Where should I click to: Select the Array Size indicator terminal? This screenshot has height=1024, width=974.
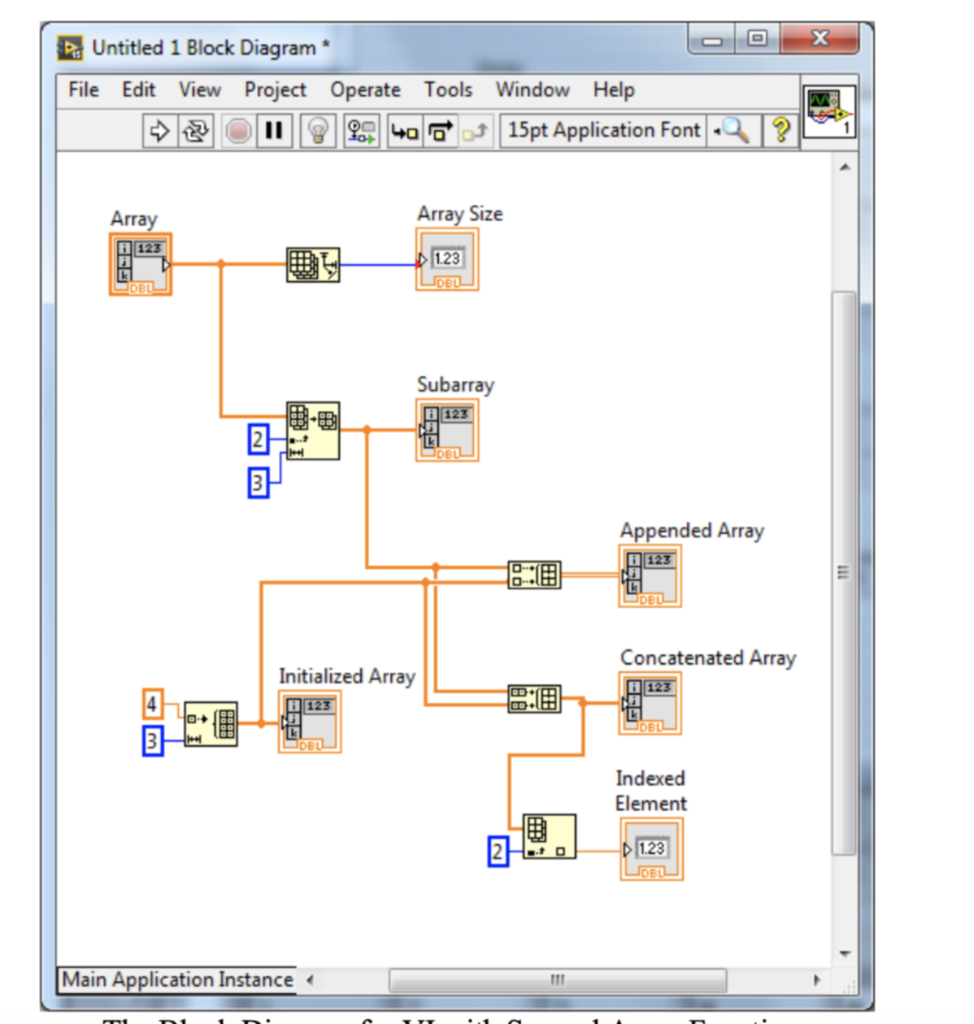click(x=447, y=259)
